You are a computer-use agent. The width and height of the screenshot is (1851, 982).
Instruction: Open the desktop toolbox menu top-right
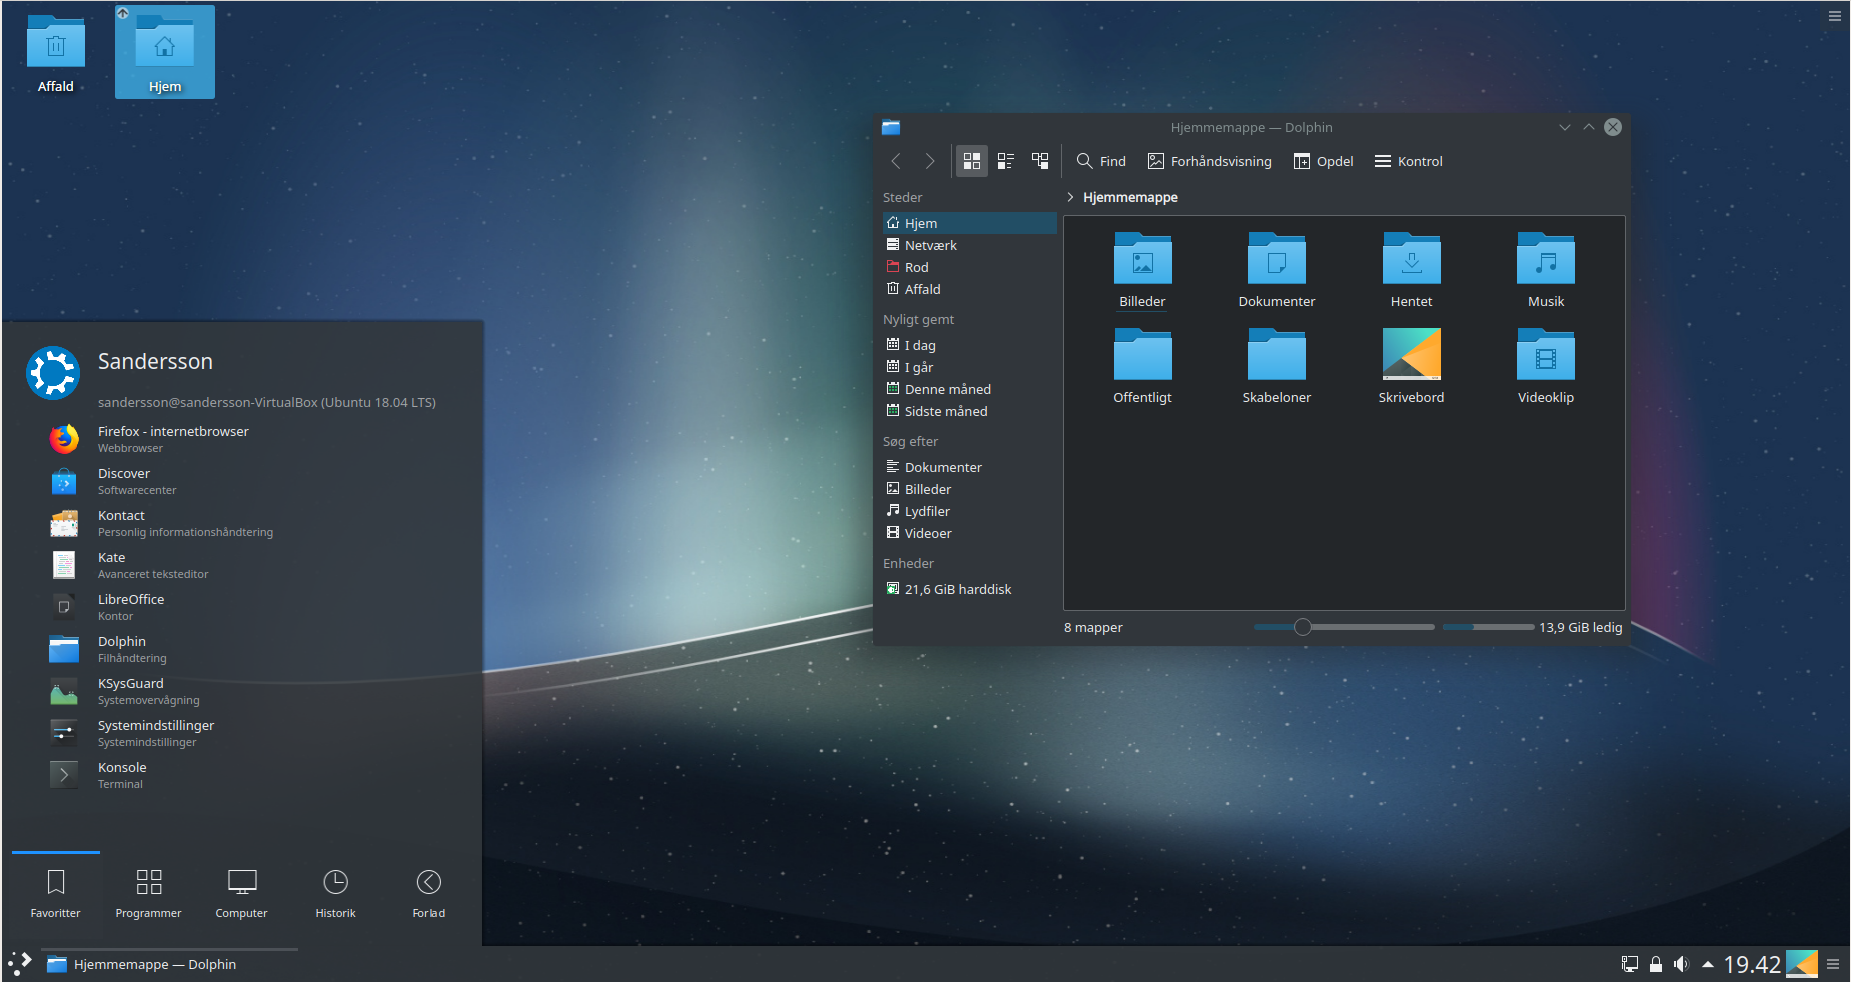tap(1834, 15)
